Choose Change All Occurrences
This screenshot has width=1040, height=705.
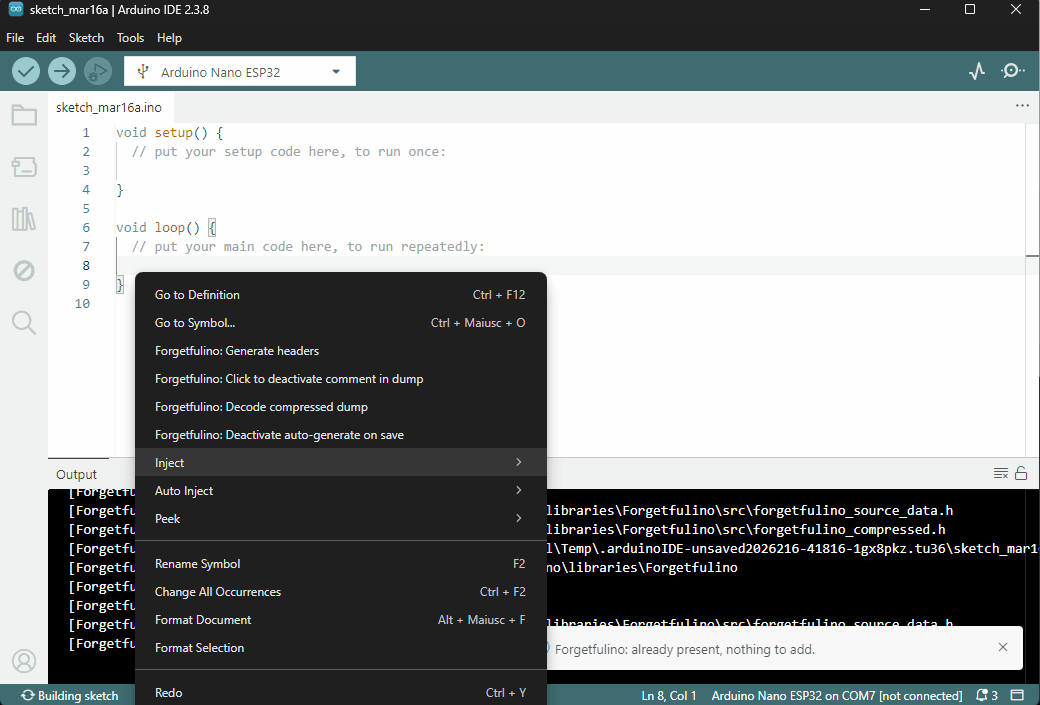(340, 591)
